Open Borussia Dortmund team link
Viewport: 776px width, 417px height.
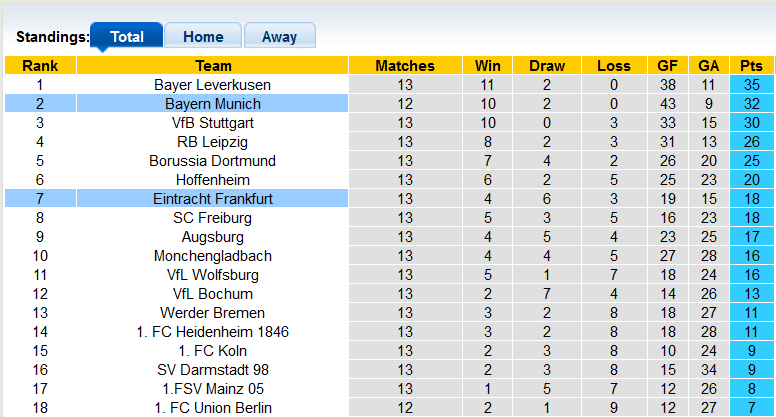(213, 161)
